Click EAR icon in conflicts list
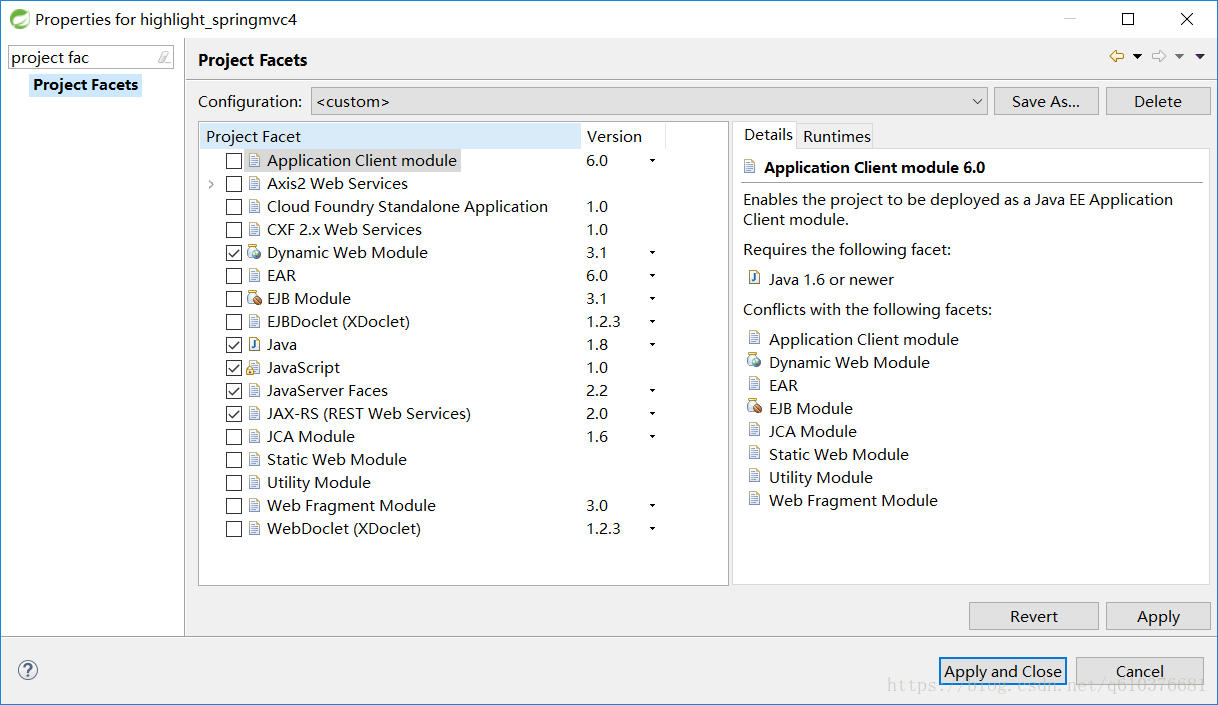This screenshot has width=1218, height=705. (x=754, y=384)
